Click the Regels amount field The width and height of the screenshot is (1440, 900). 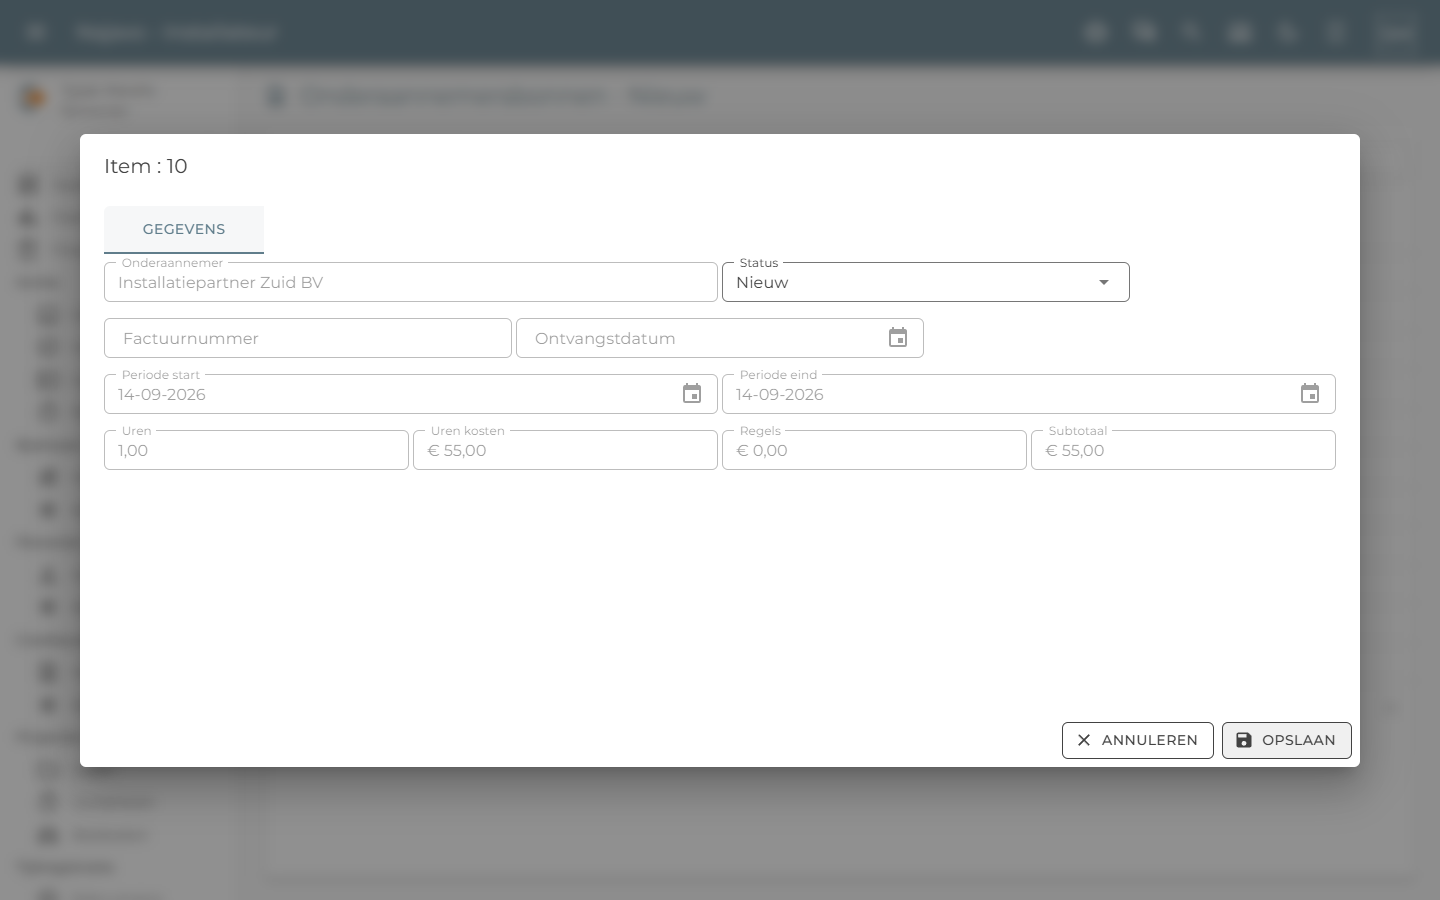(x=874, y=450)
